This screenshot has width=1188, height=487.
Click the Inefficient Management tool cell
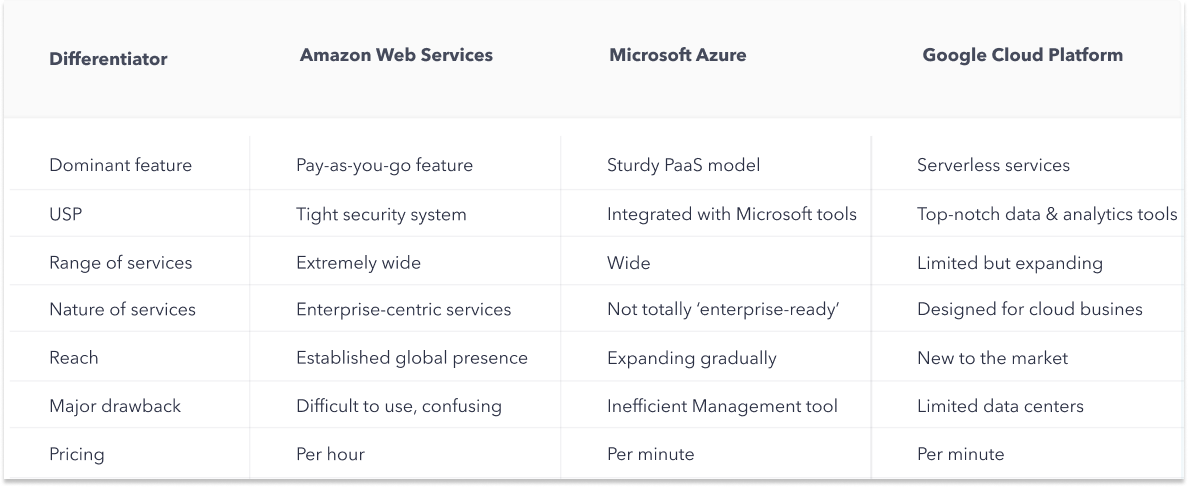722,406
